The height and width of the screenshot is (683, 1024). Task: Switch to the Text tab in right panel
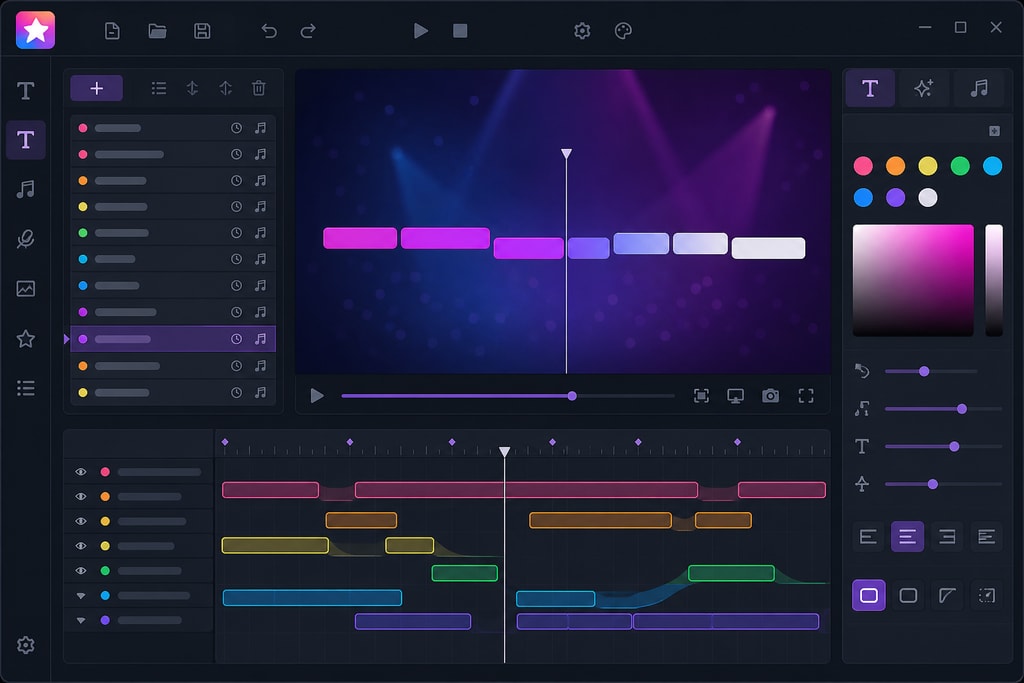coord(870,88)
